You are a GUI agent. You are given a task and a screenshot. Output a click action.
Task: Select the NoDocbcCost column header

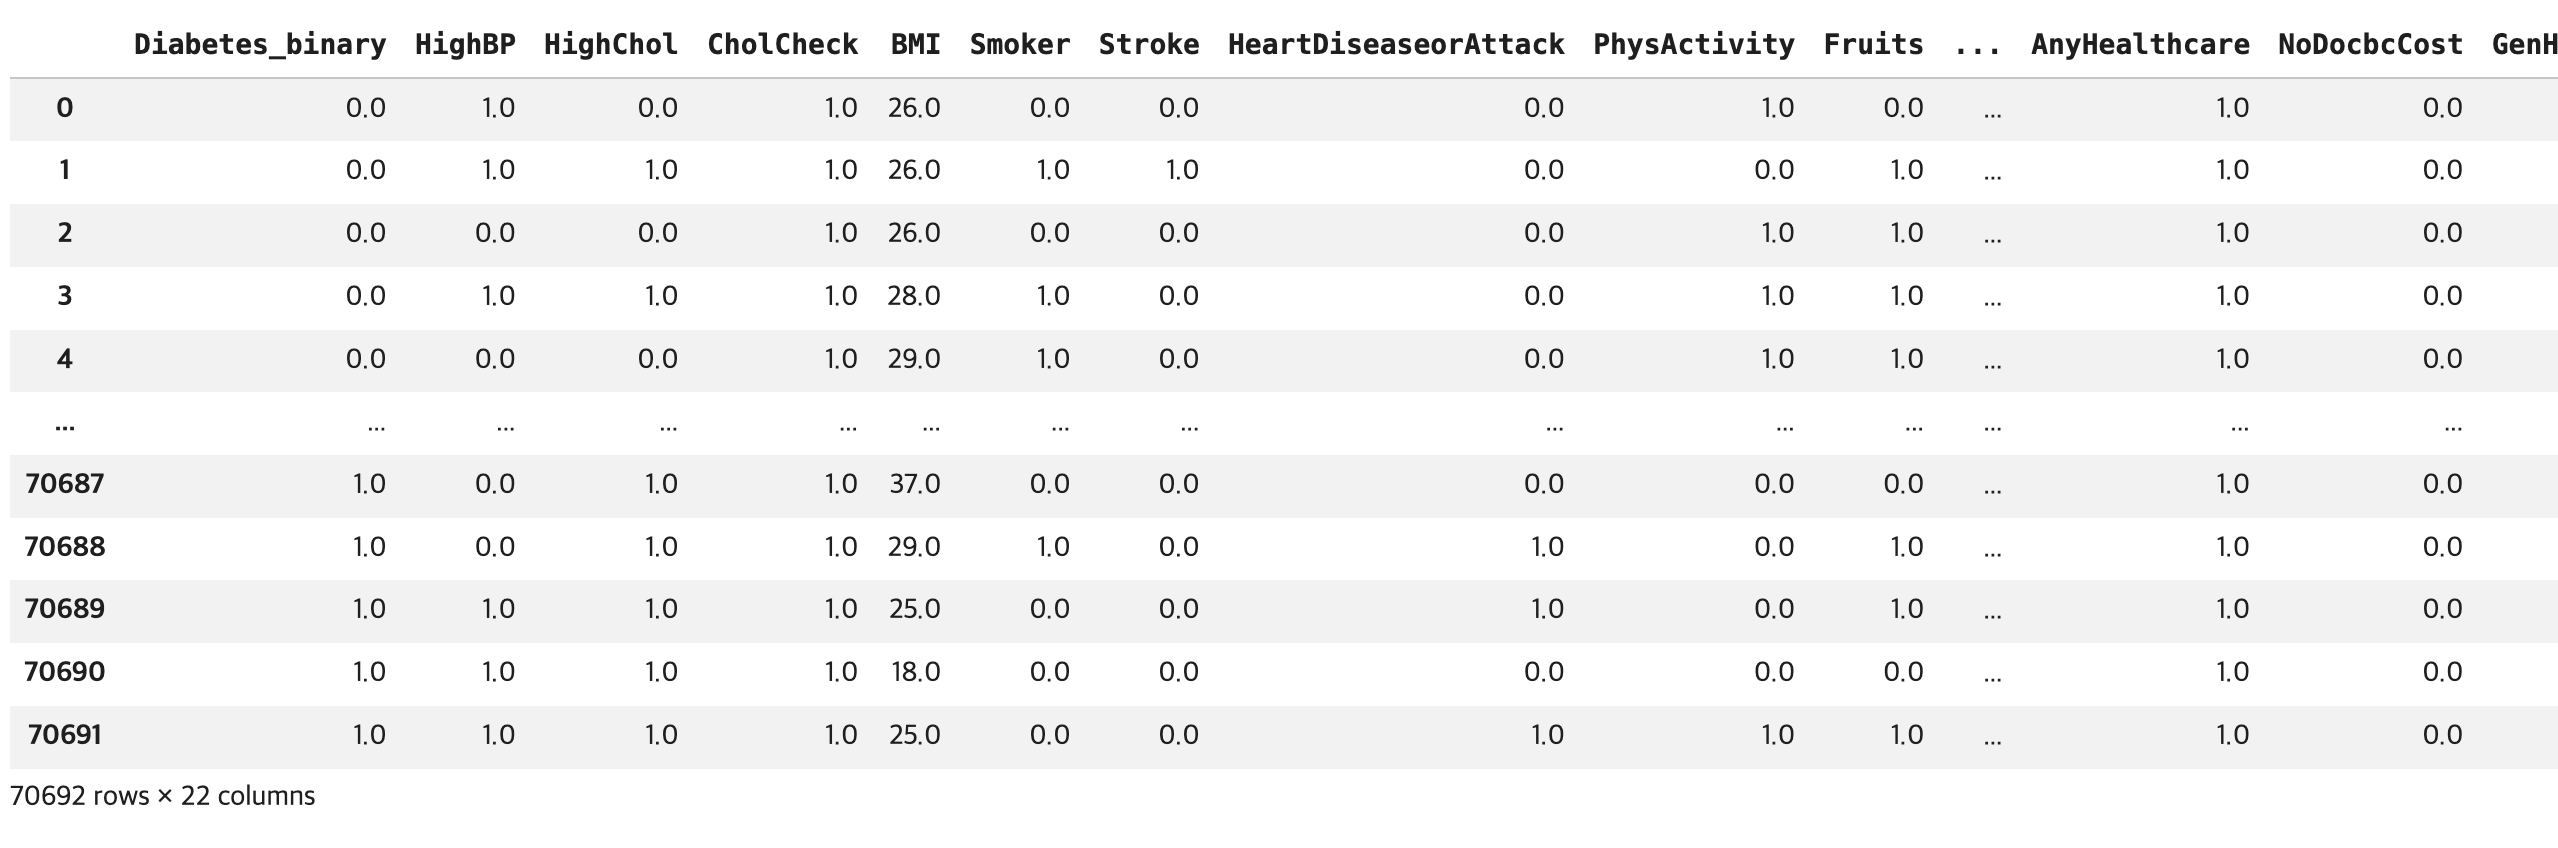[2371, 45]
